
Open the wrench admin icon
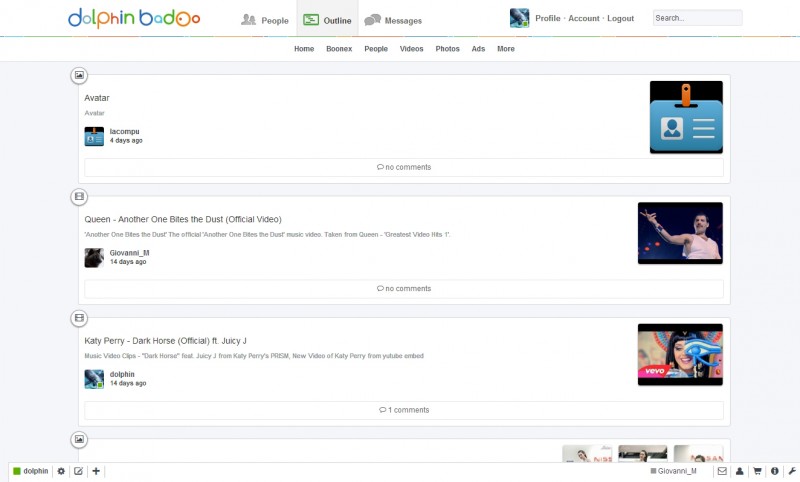coord(792,471)
